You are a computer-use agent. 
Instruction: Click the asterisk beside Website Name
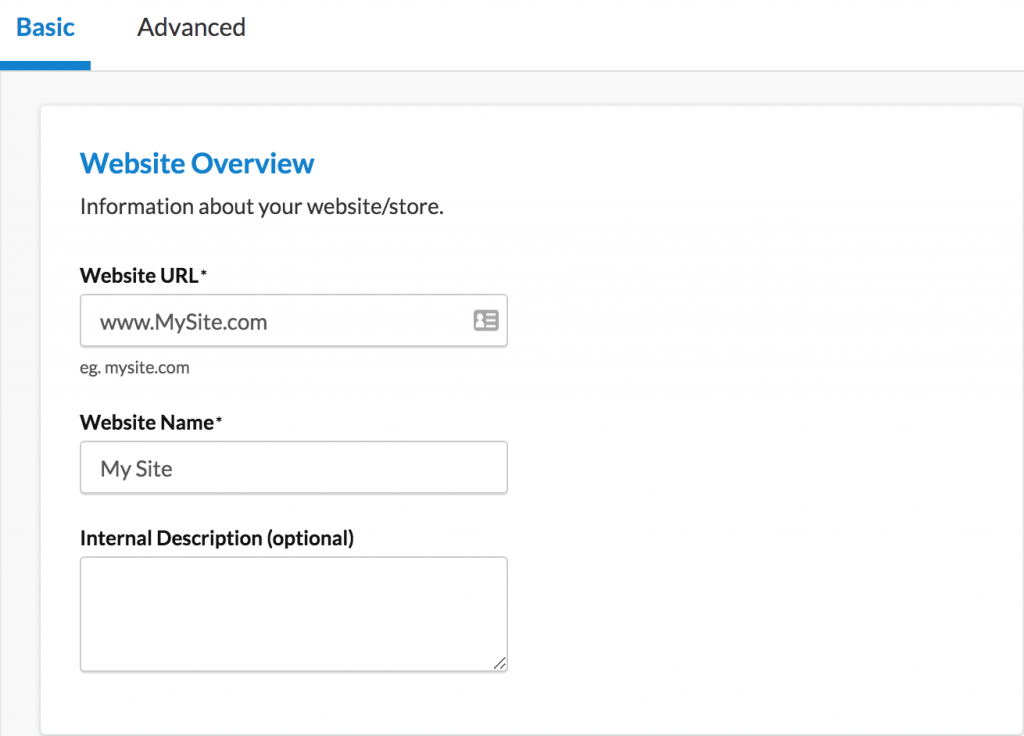219,422
